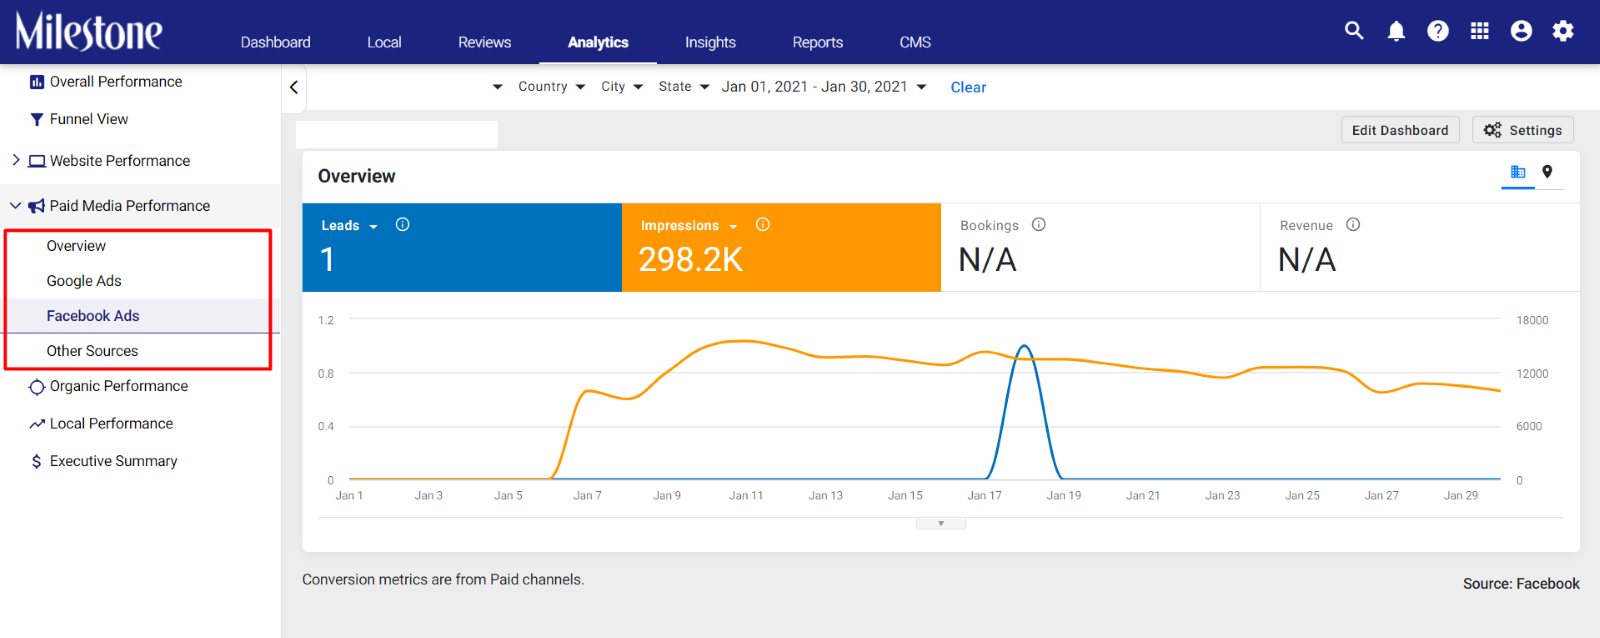1600x638 pixels.
Task: Click the Clear filters link
Action: (968, 87)
